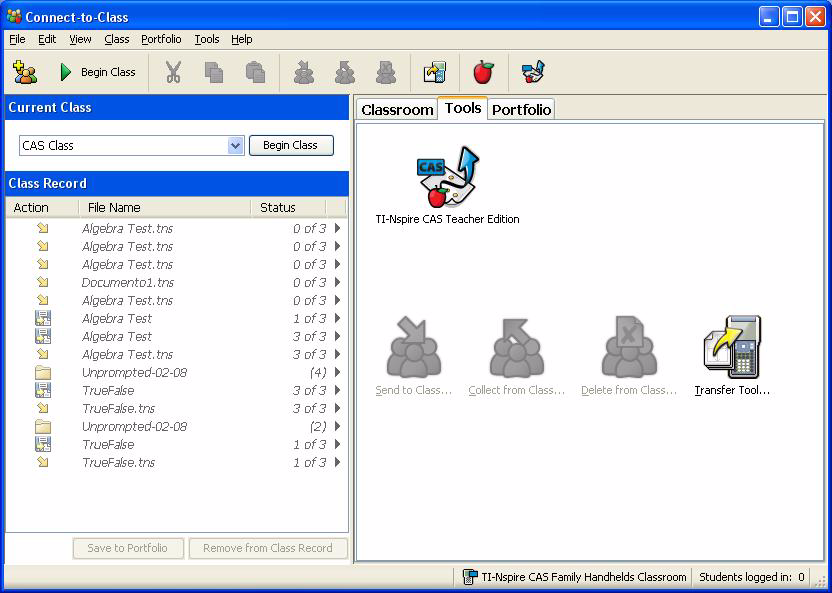The height and width of the screenshot is (593, 832).
Task: Switch to the Classroom tab
Action: [x=397, y=110]
